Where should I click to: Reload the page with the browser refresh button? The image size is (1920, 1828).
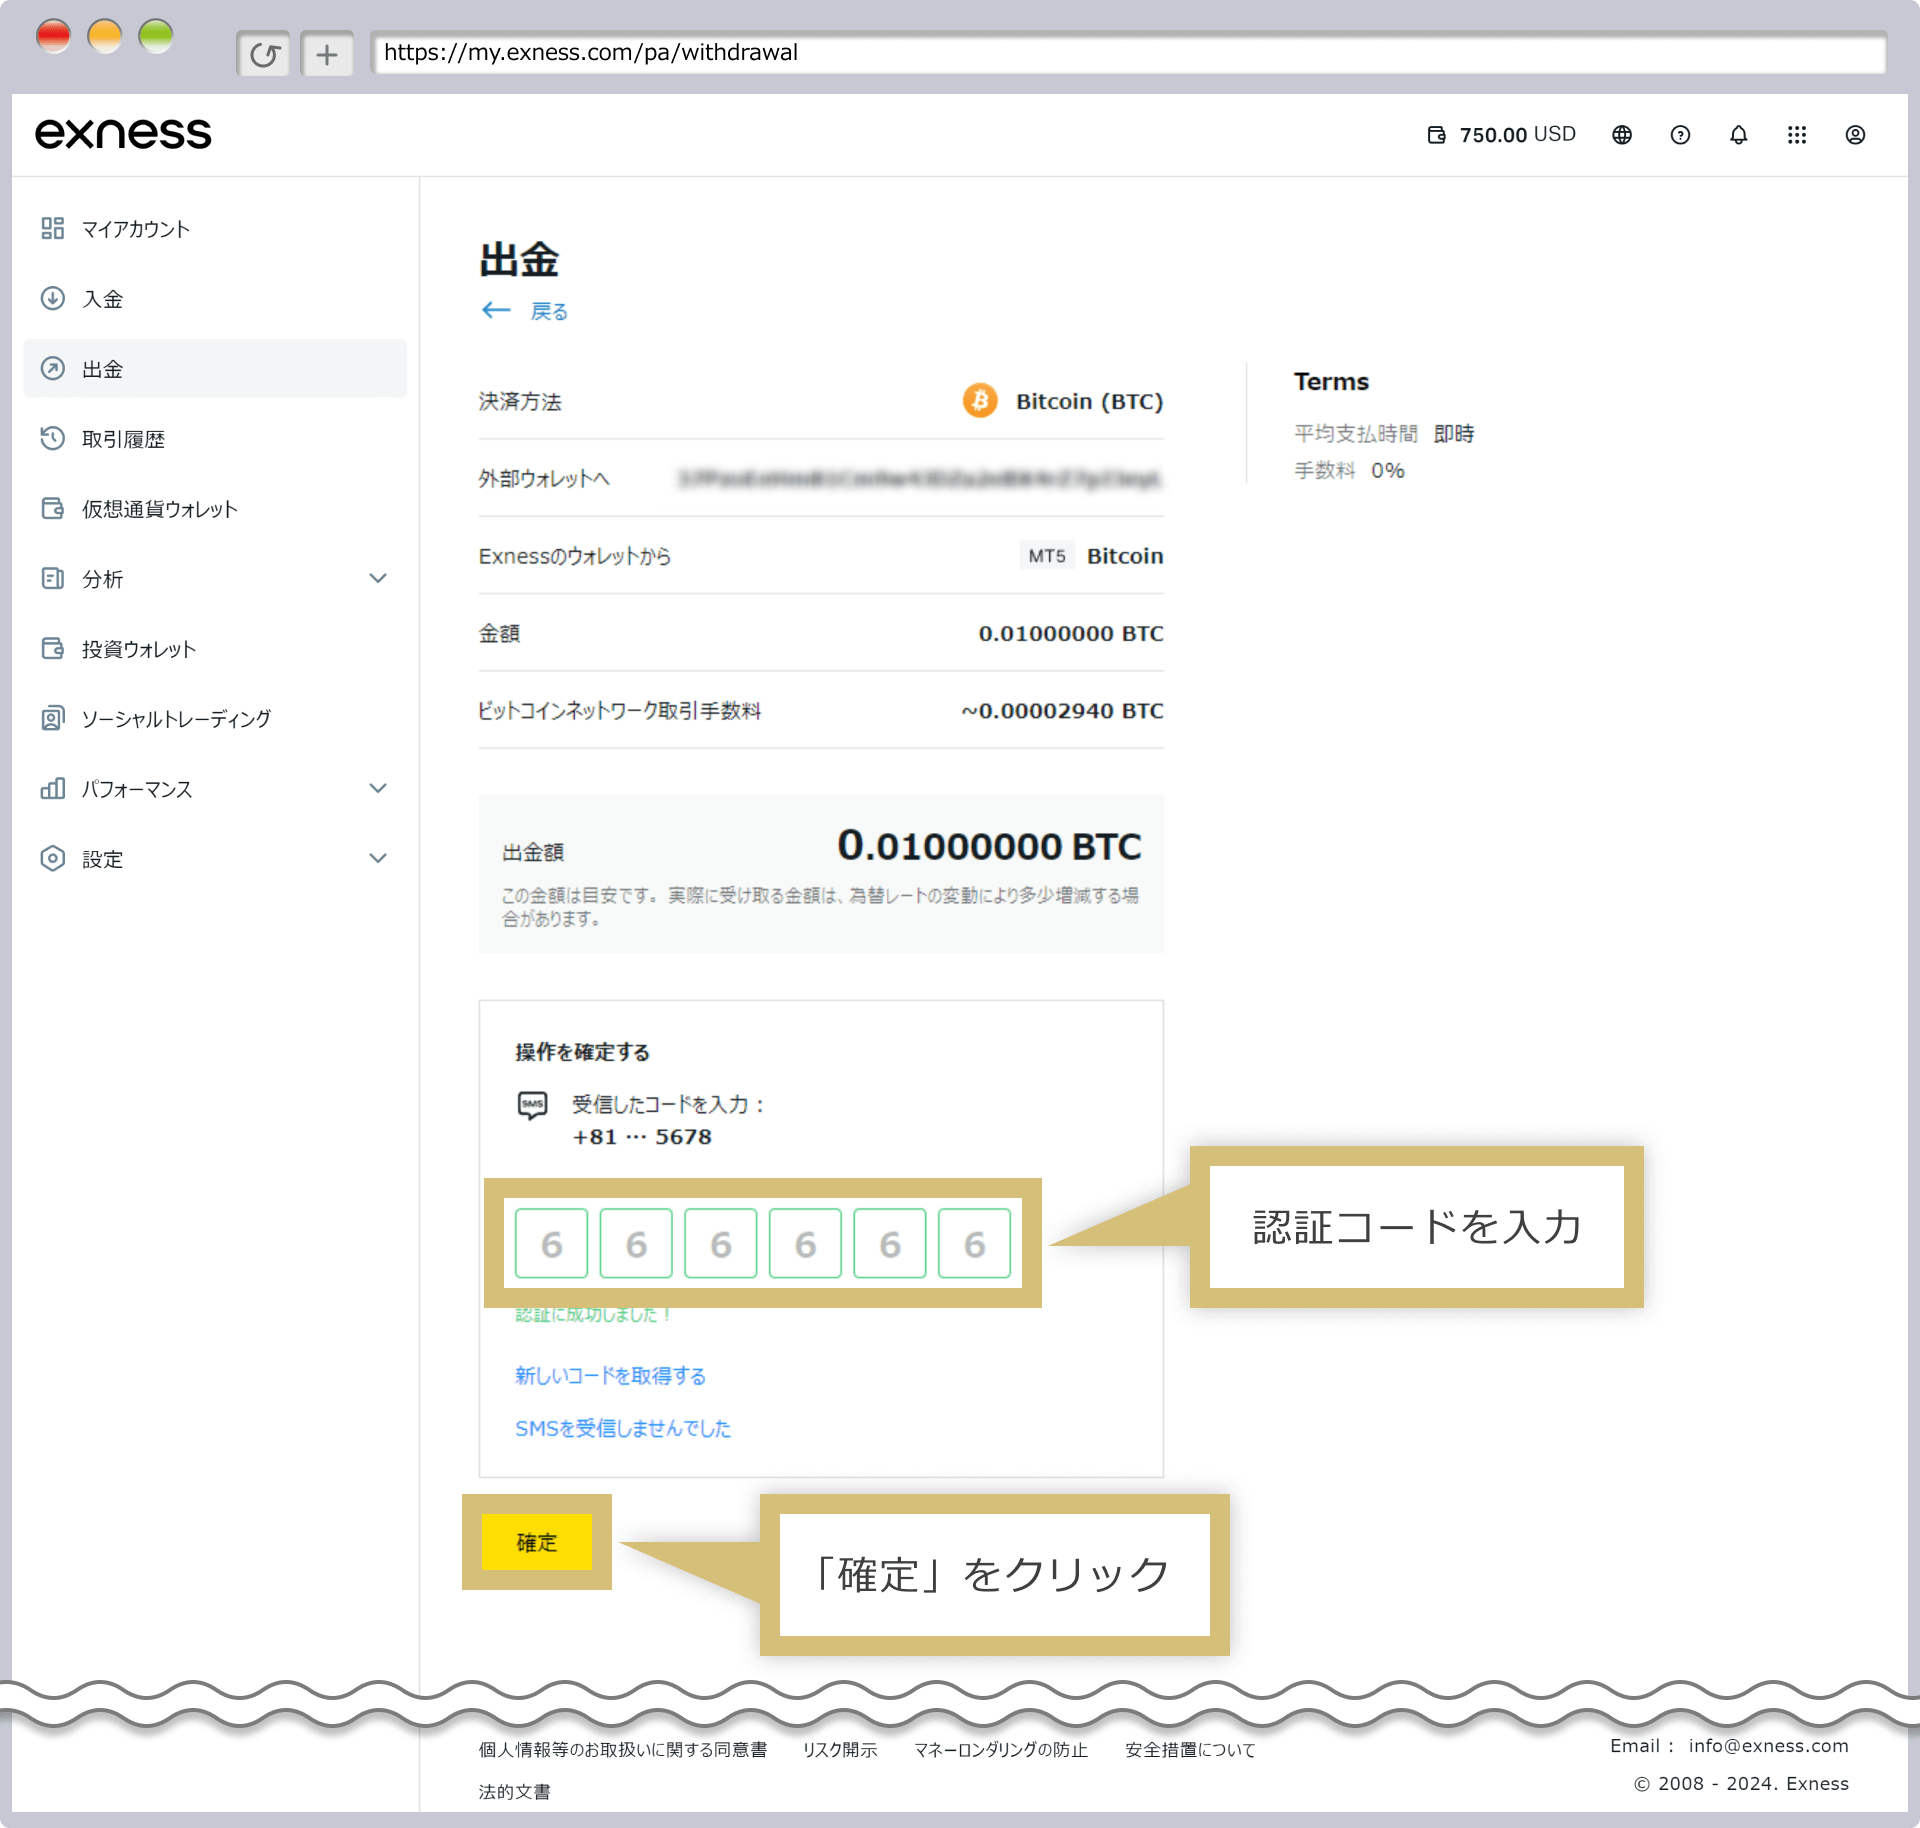click(x=264, y=54)
